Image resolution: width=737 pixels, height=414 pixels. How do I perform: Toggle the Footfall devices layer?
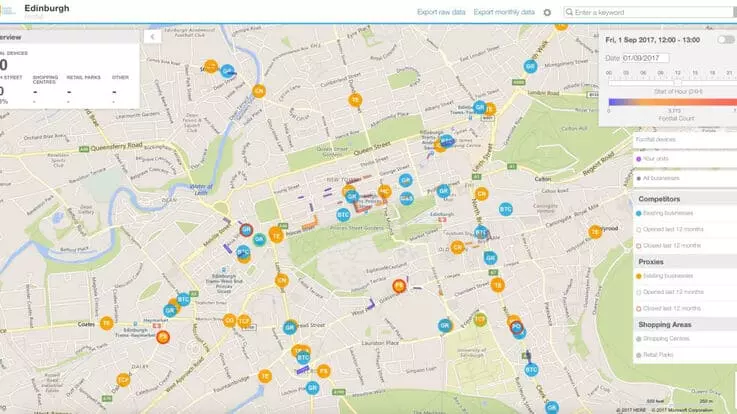(685, 140)
